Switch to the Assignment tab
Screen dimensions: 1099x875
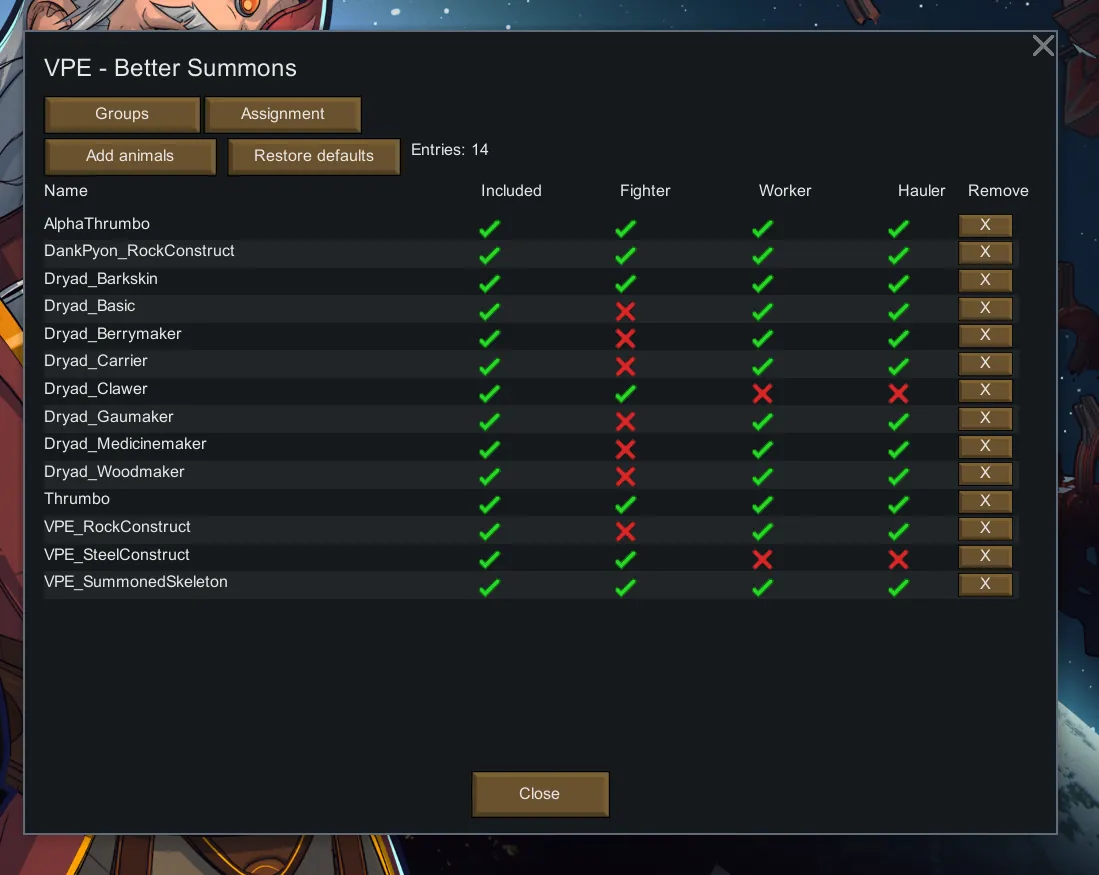[282, 114]
